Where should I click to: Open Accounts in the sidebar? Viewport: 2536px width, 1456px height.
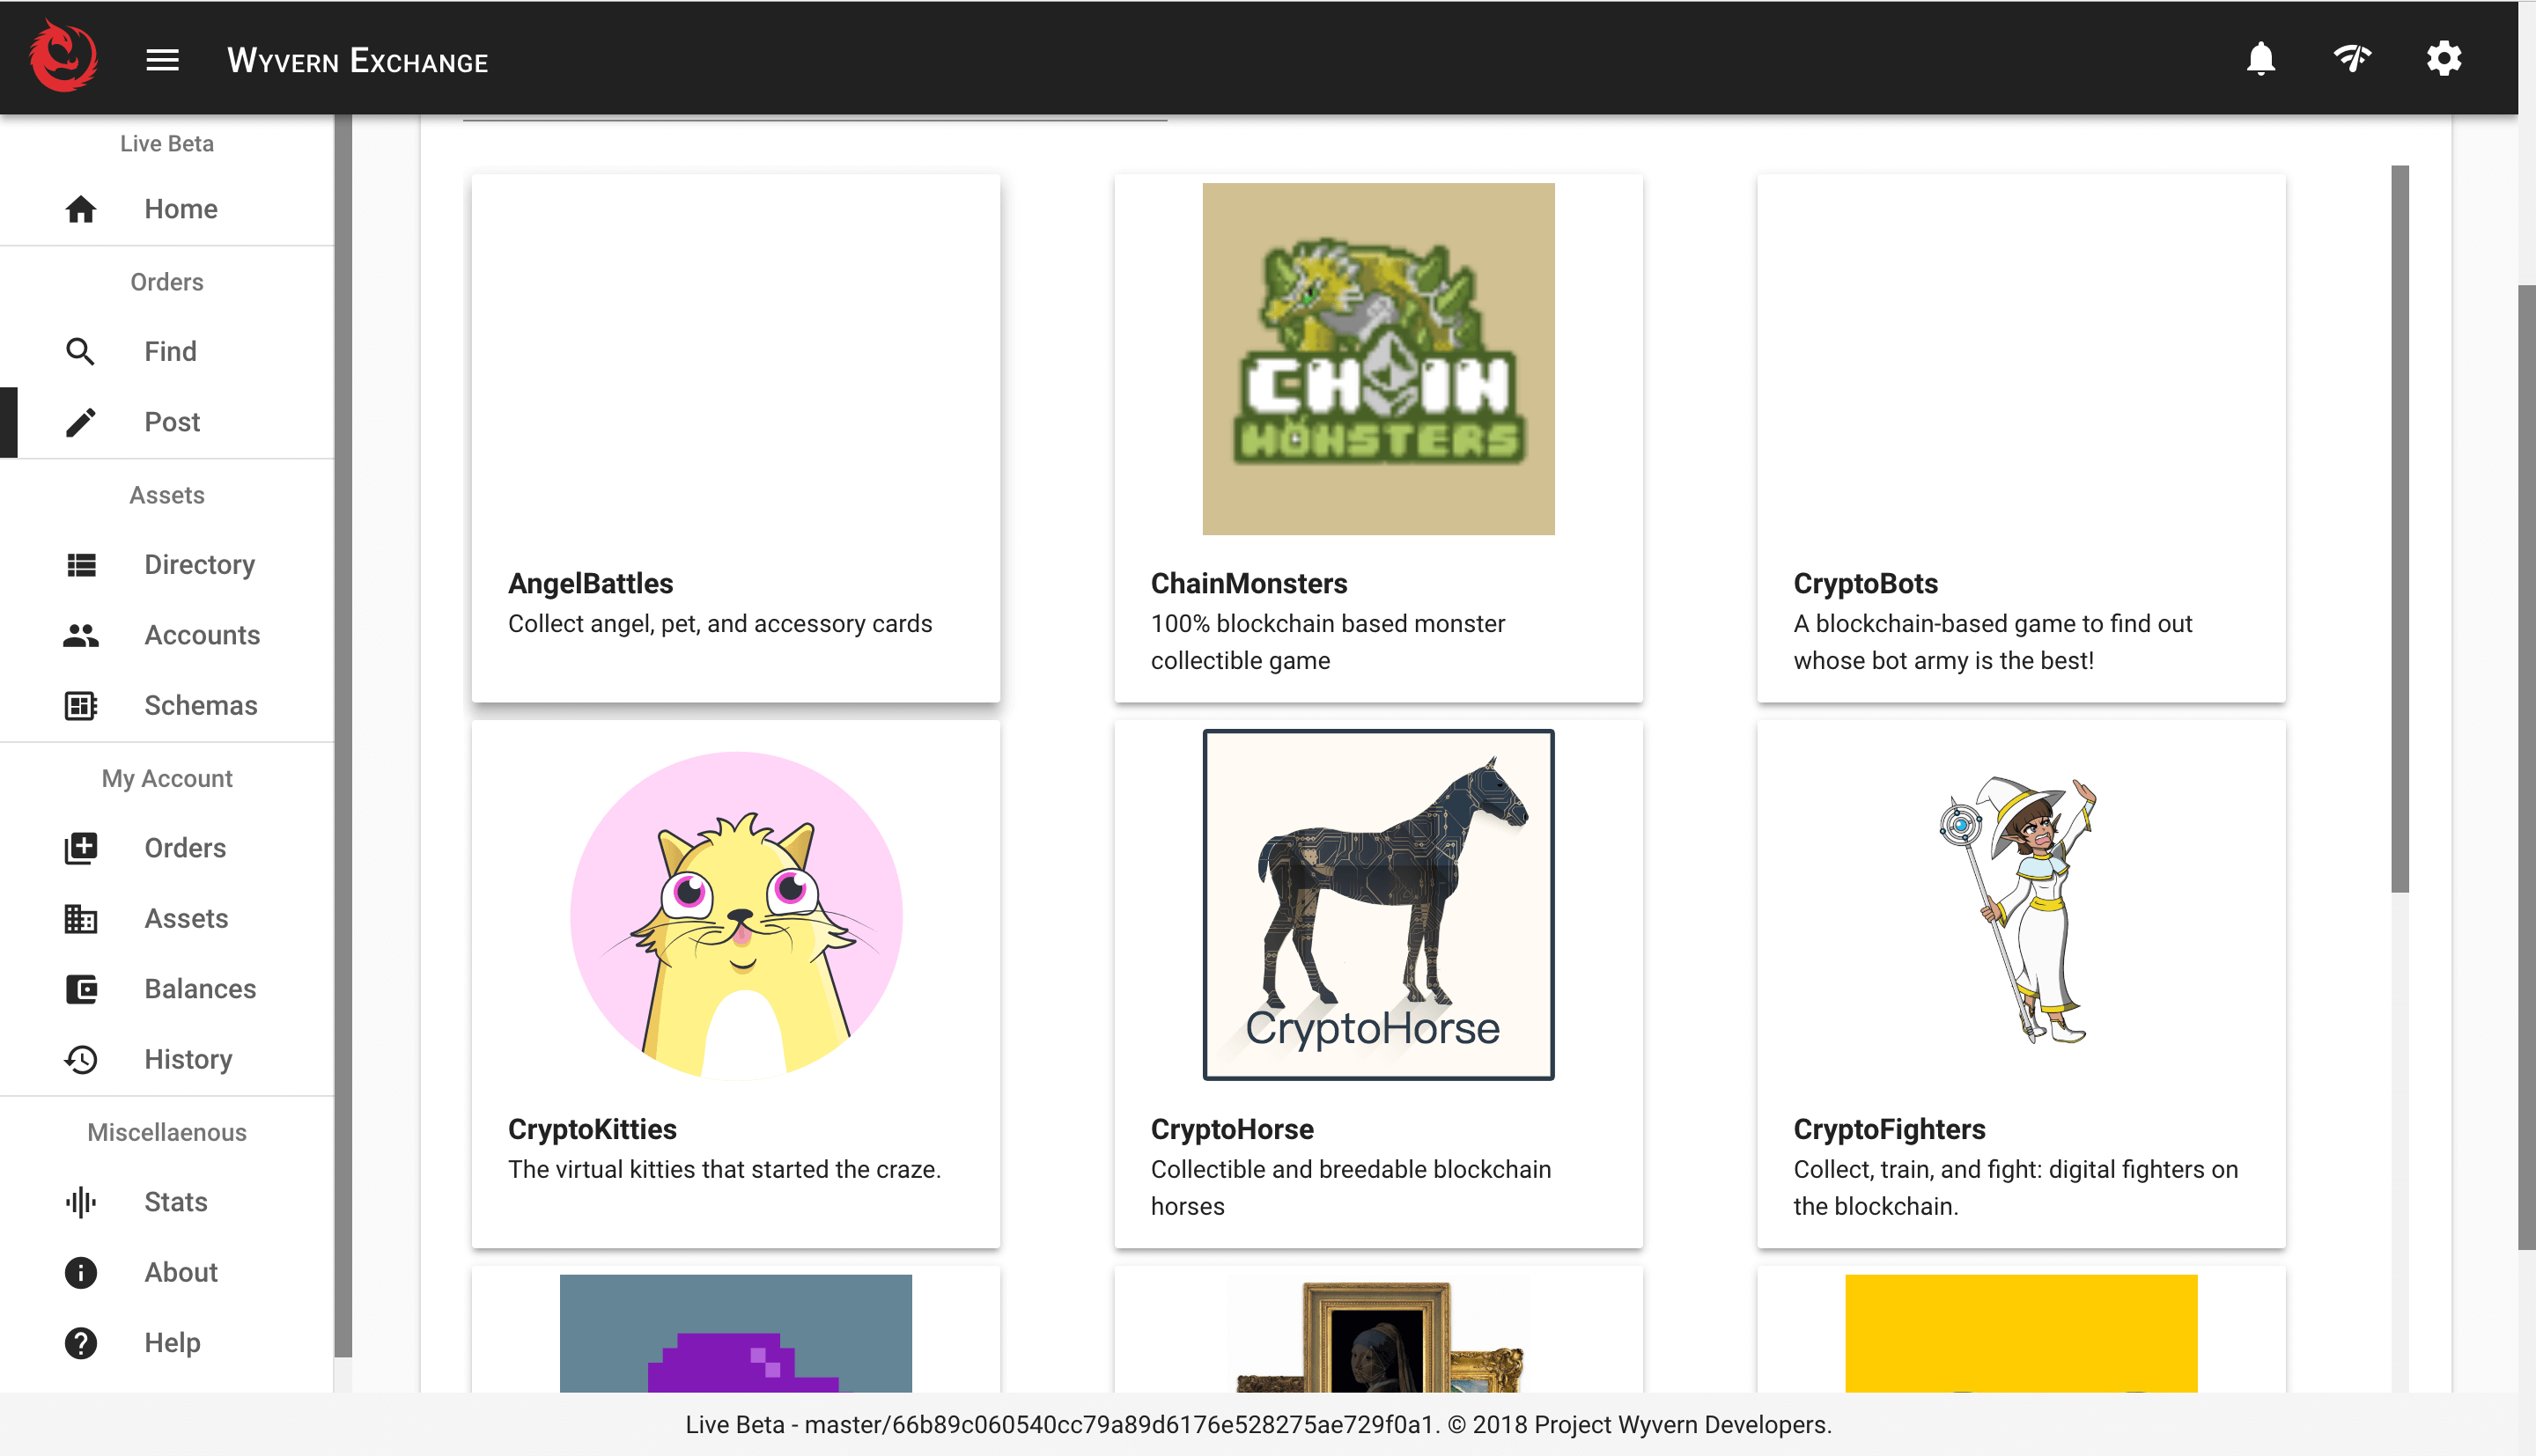click(167, 635)
